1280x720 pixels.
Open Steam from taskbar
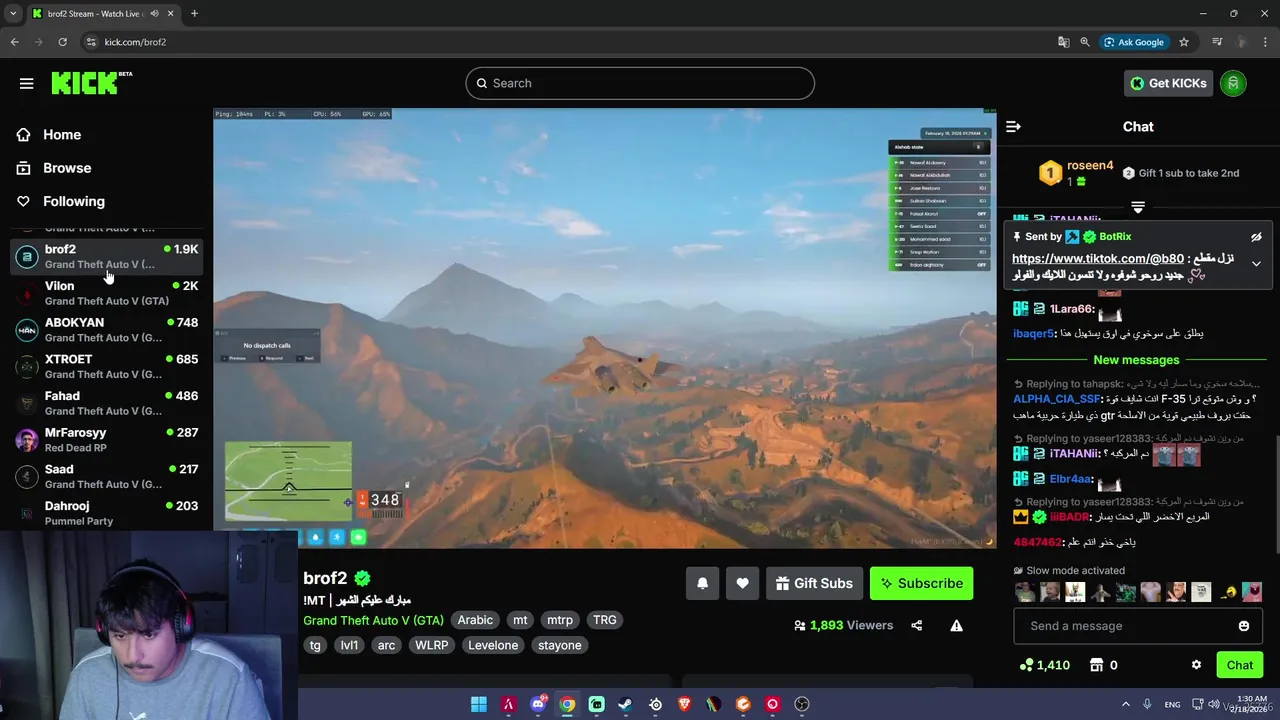tap(625, 704)
